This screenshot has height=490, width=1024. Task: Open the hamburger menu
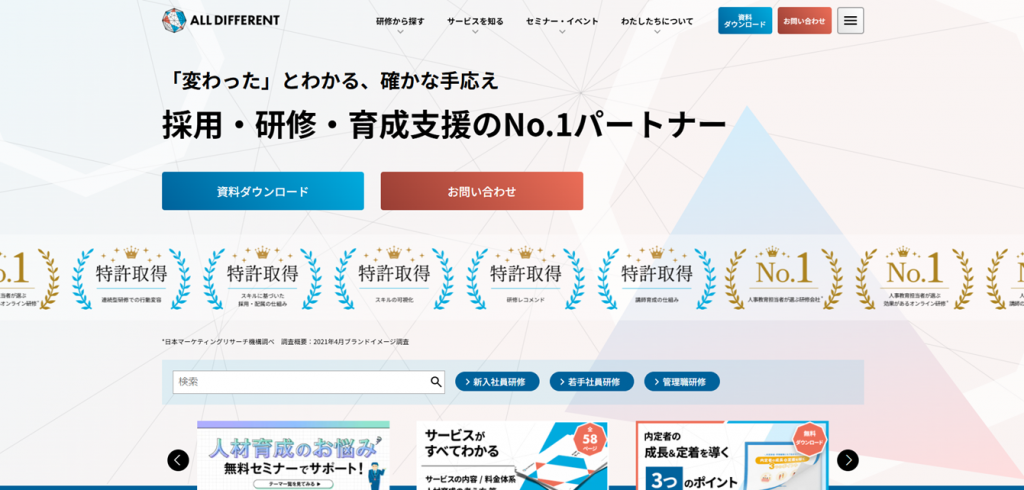(x=850, y=20)
